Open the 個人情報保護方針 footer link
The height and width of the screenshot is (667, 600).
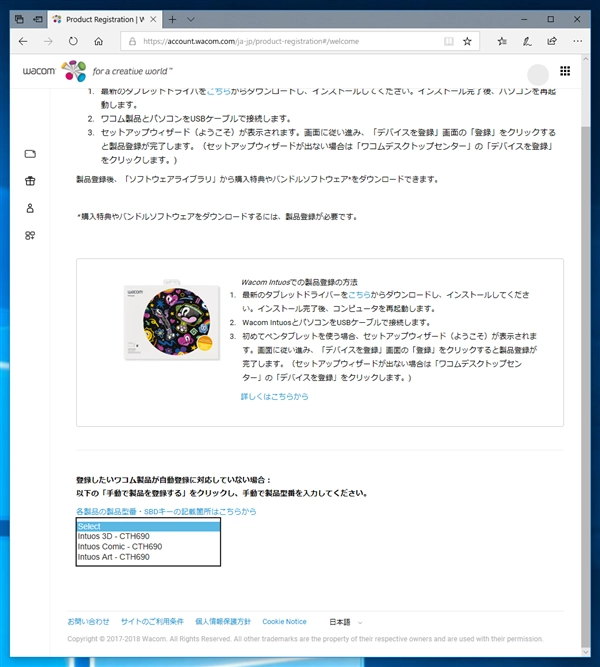pos(223,621)
